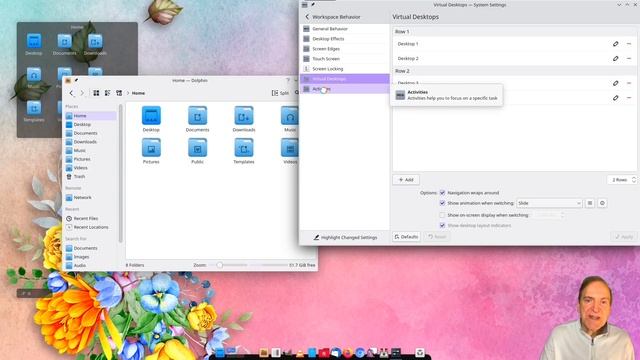Open General Behavior settings
Image resolution: width=640 pixels, height=360 pixels.
(345, 29)
